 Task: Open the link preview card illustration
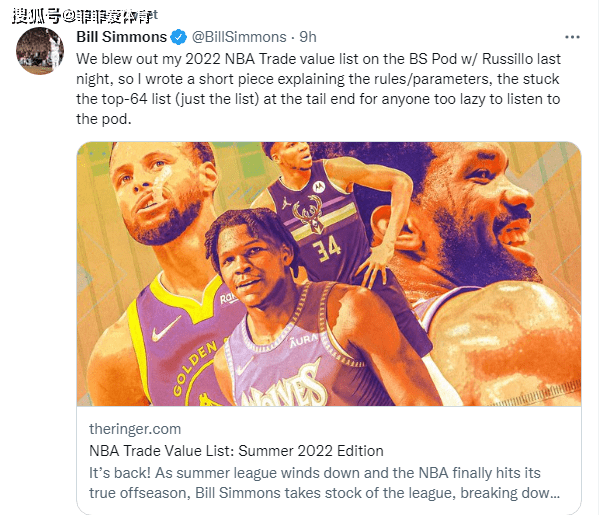pyautogui.click(x=329, y=274)
